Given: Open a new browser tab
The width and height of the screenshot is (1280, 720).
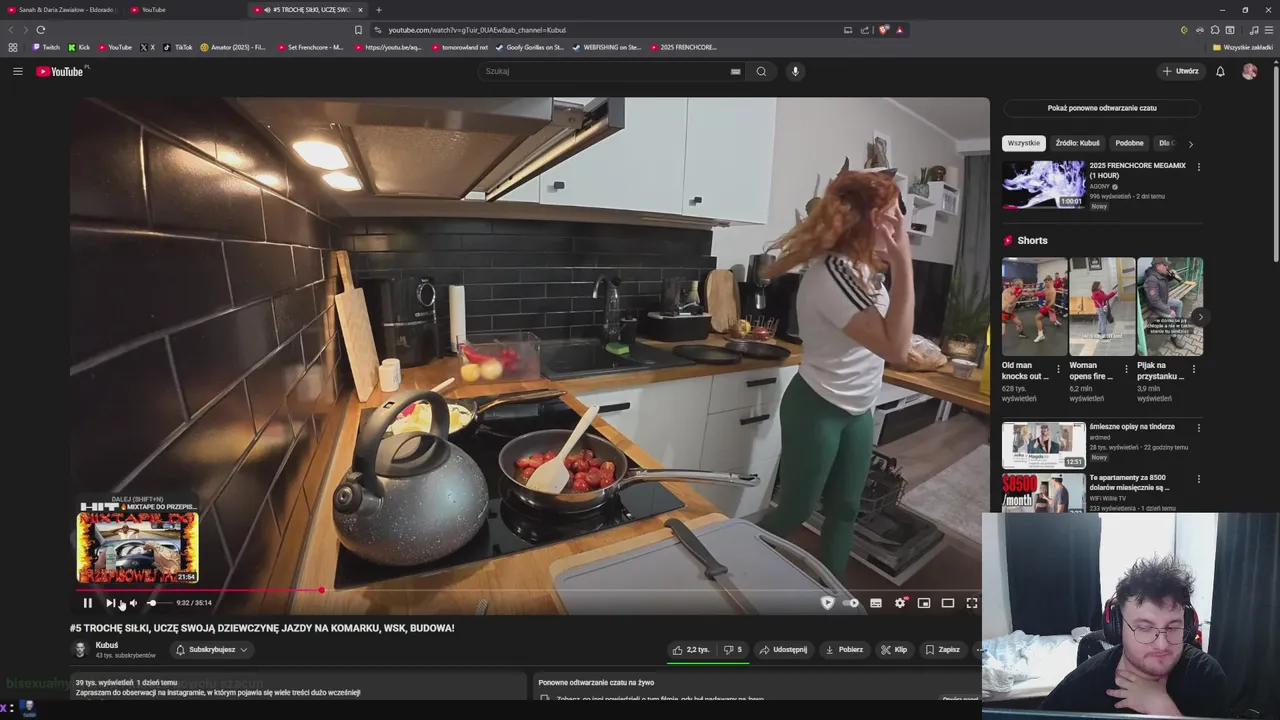Looking at the screenshot, I should pyautogui.click(x=379, y=10).
